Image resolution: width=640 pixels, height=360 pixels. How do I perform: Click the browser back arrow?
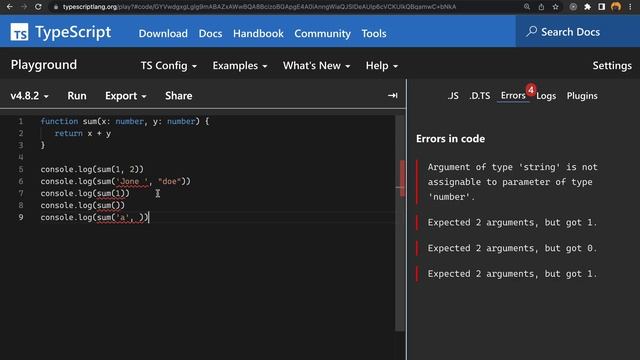pyautogui.click(x=10, y=7)
